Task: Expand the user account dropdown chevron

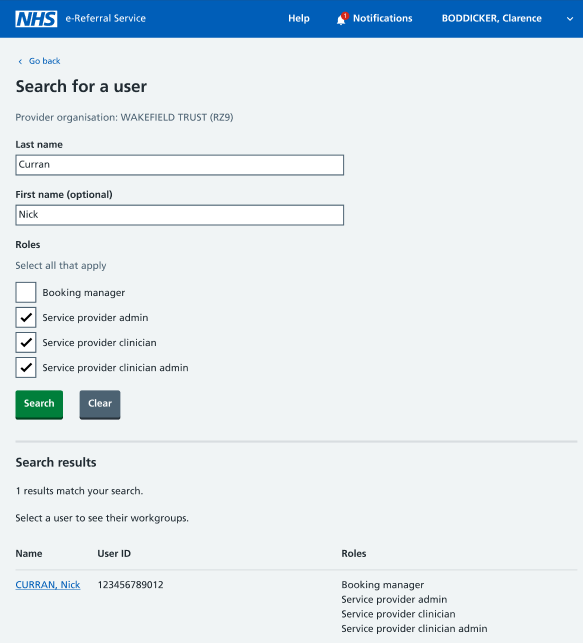Action: (x=569, y=19)
